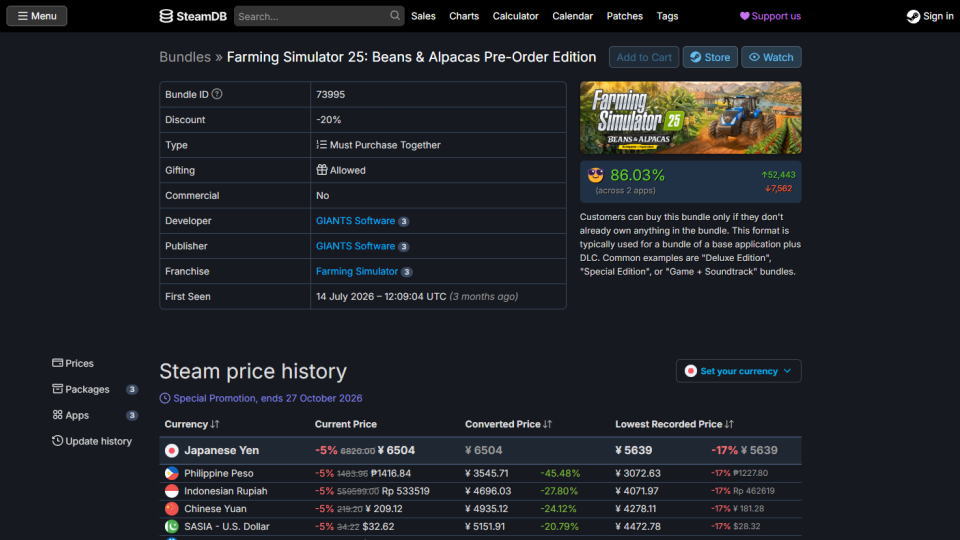Click the Japan flag in Yen row

pyautogui.click(x=171, y=451)
